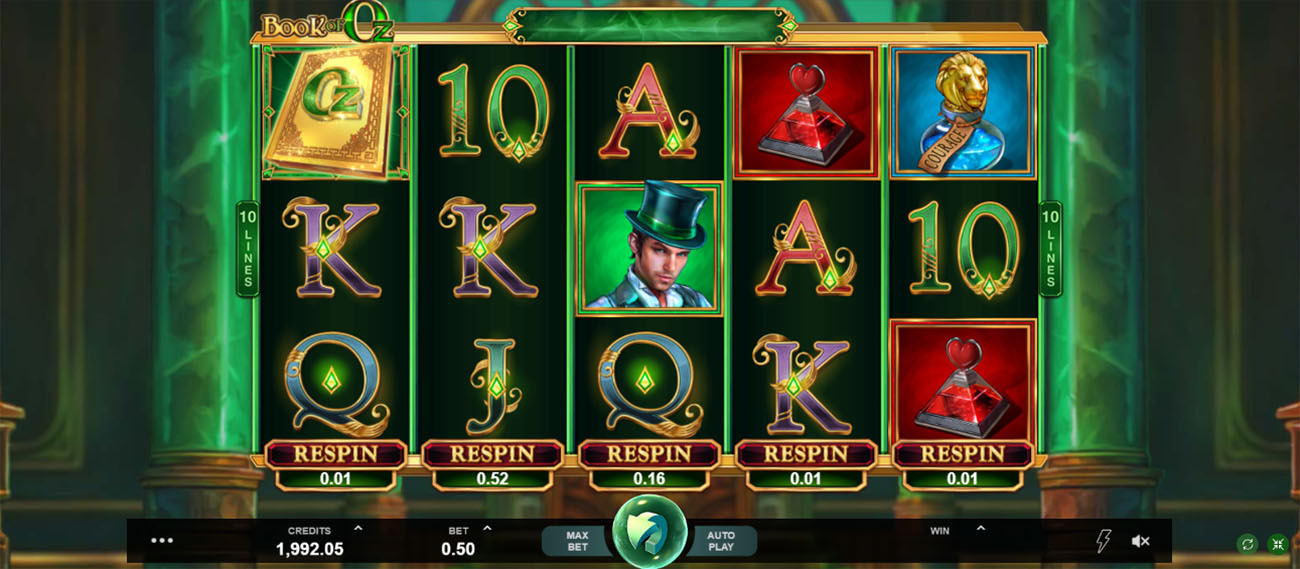Click the green refresh circle icon

(x=1247, y=544)
